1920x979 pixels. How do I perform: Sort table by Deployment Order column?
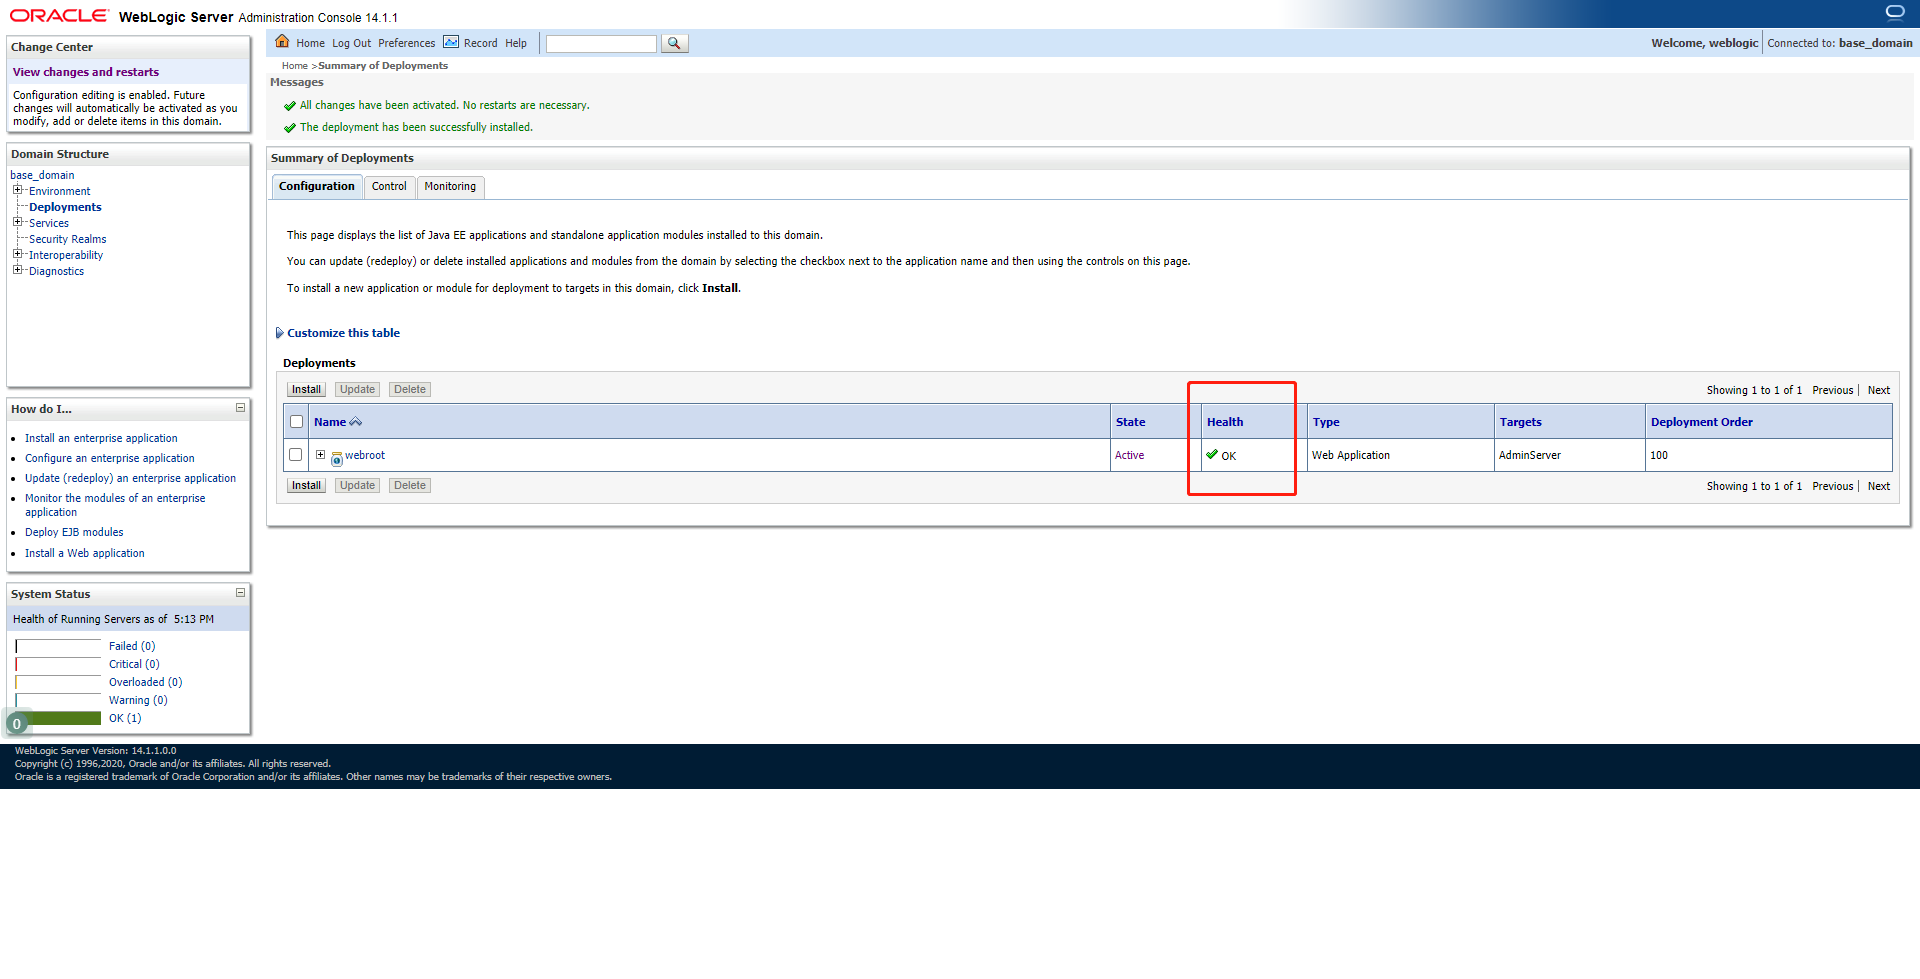(x=1701, y=422)
